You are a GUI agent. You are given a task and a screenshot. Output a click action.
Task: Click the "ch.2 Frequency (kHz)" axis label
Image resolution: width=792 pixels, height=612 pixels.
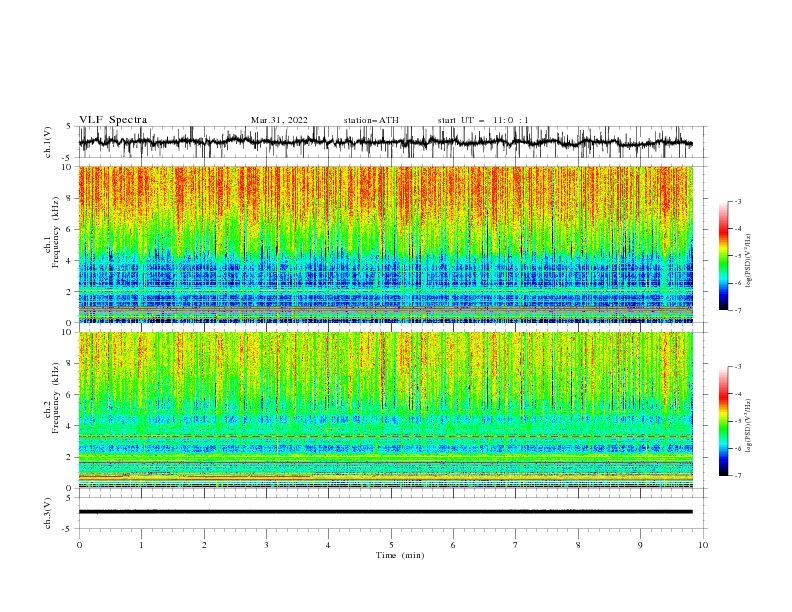(x=52, y=398)
